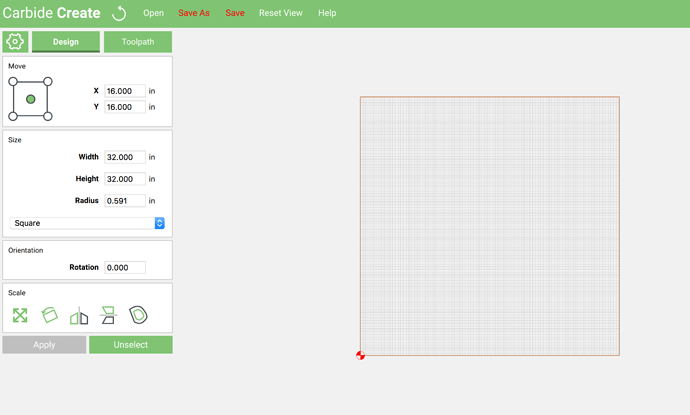
Task: Select the square shape on the canvas
Action: [490, 226]
